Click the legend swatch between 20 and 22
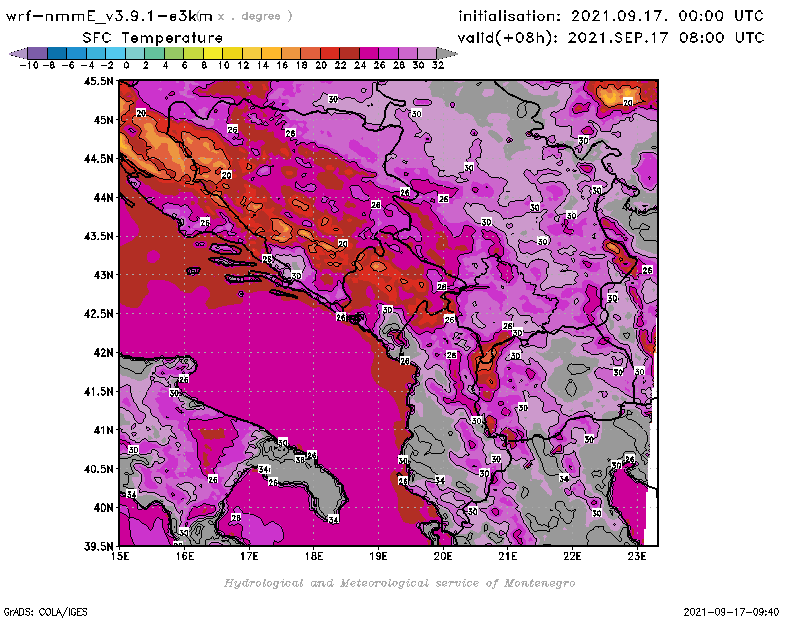Viewport: 800px width, 618px height. tap(330, 53)
